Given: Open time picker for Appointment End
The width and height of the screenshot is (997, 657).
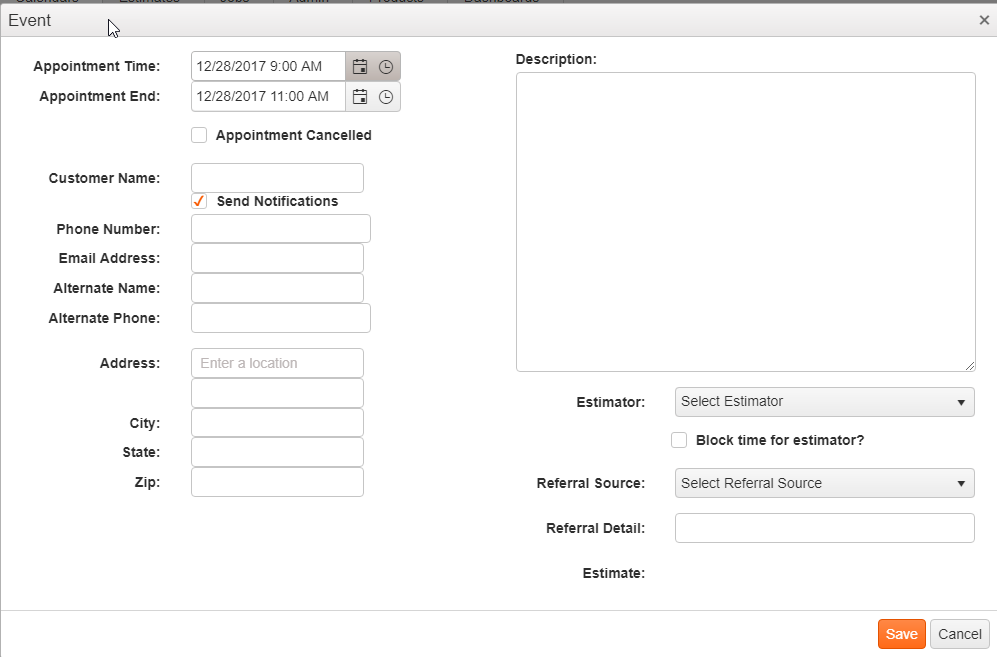Looking at the screenshot, I should pos(386,97).
